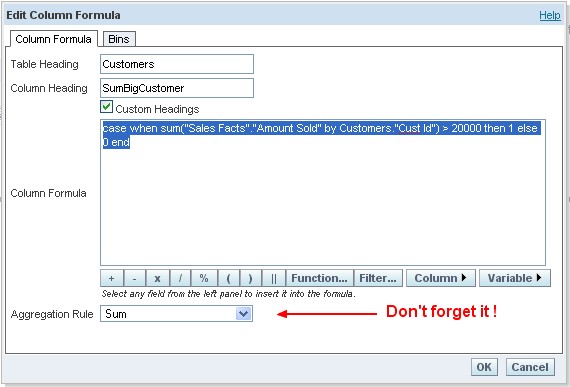Insert the percent operator
This screenshot has height=387, width=570.
pyautogui.click(x=204, y=278)
